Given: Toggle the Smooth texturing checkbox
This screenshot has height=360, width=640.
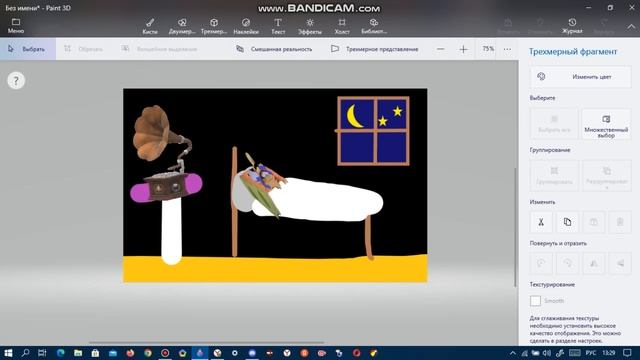Looking at the screenshot, I should 535,301.
